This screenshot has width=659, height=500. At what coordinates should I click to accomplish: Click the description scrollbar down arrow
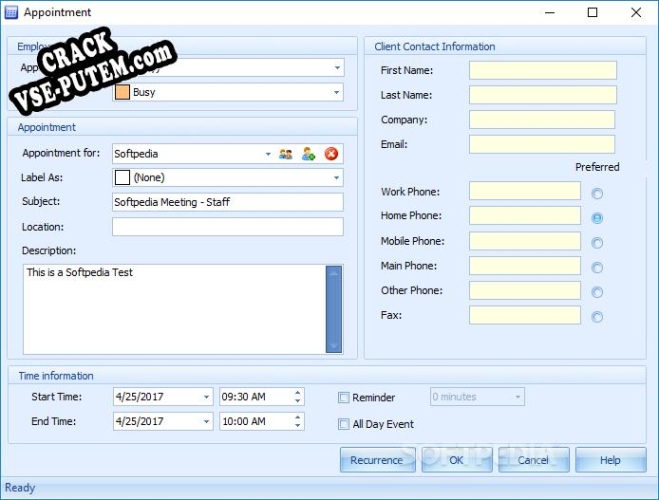click(334, 346)
